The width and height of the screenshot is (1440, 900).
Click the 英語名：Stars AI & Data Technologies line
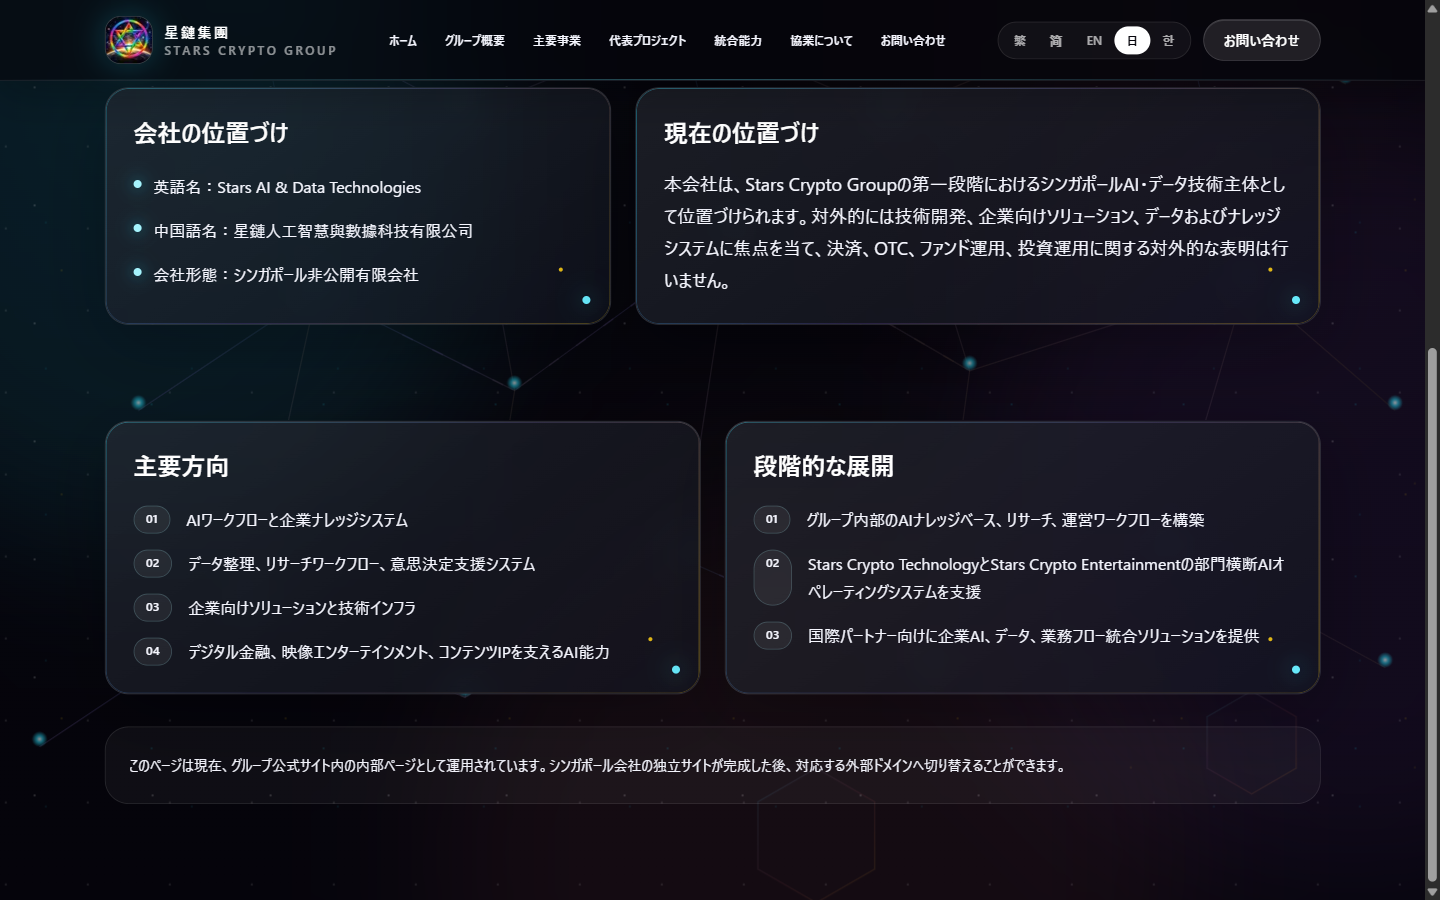tap(287, 187)
